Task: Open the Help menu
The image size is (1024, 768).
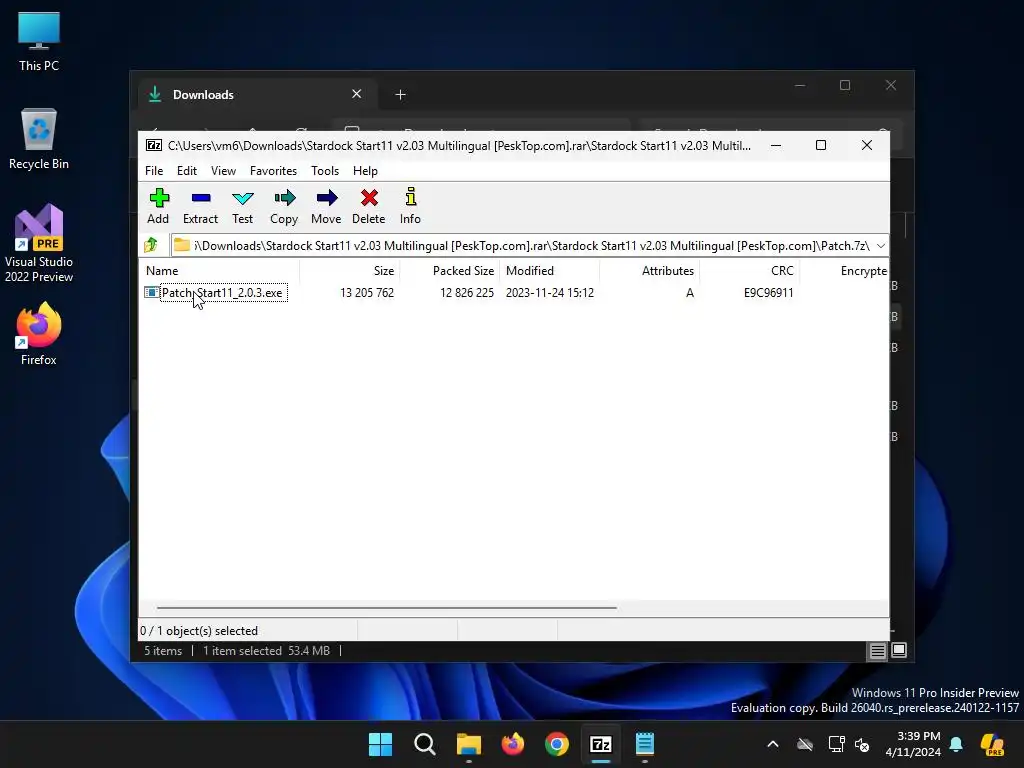Action: [365, 170]
